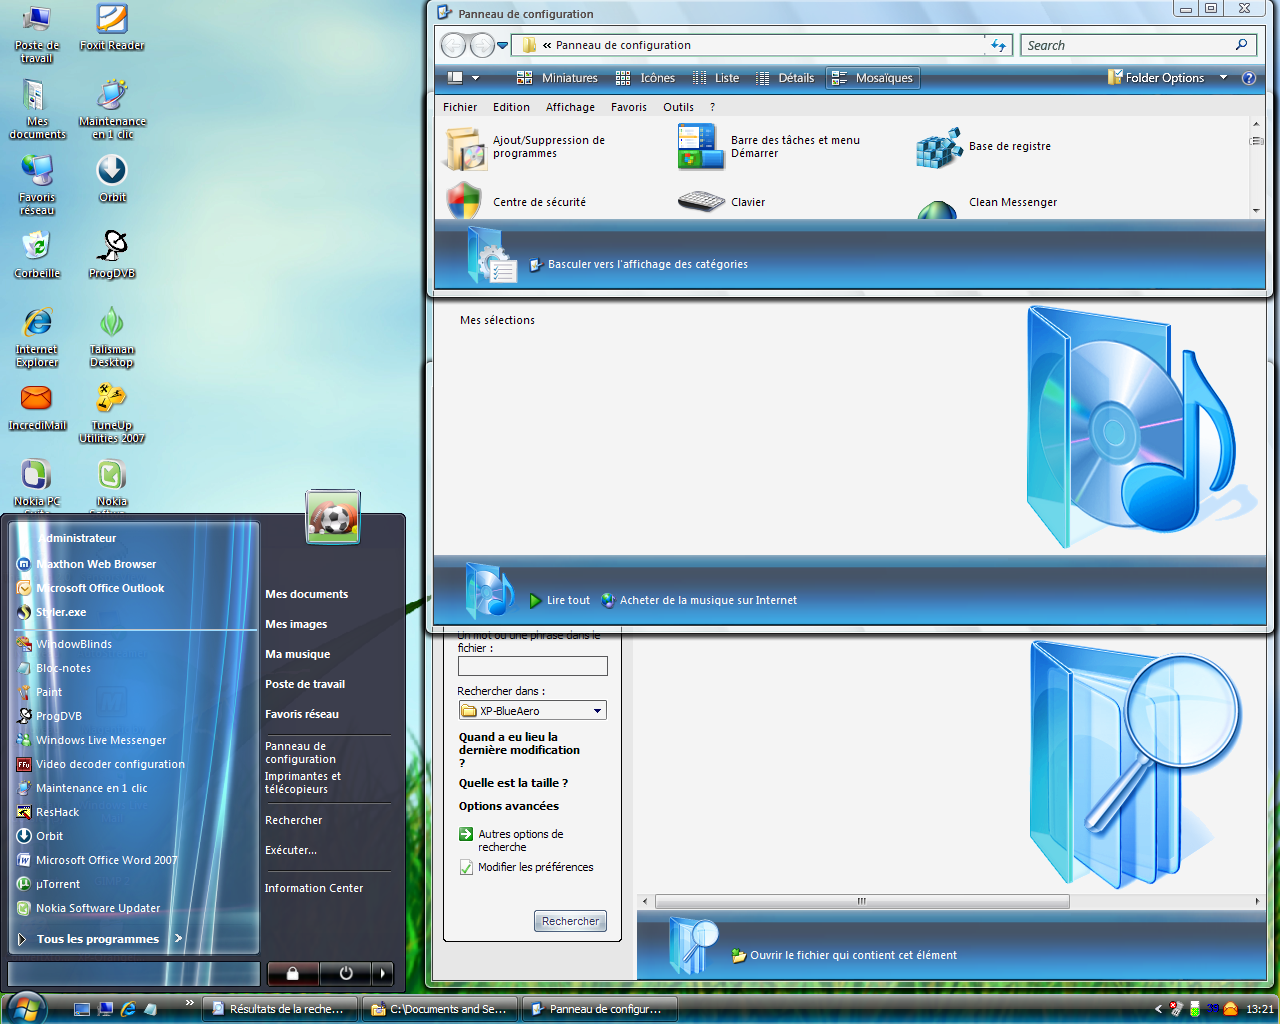Toggle the Mosaïques view button

(x=872, y=77)
